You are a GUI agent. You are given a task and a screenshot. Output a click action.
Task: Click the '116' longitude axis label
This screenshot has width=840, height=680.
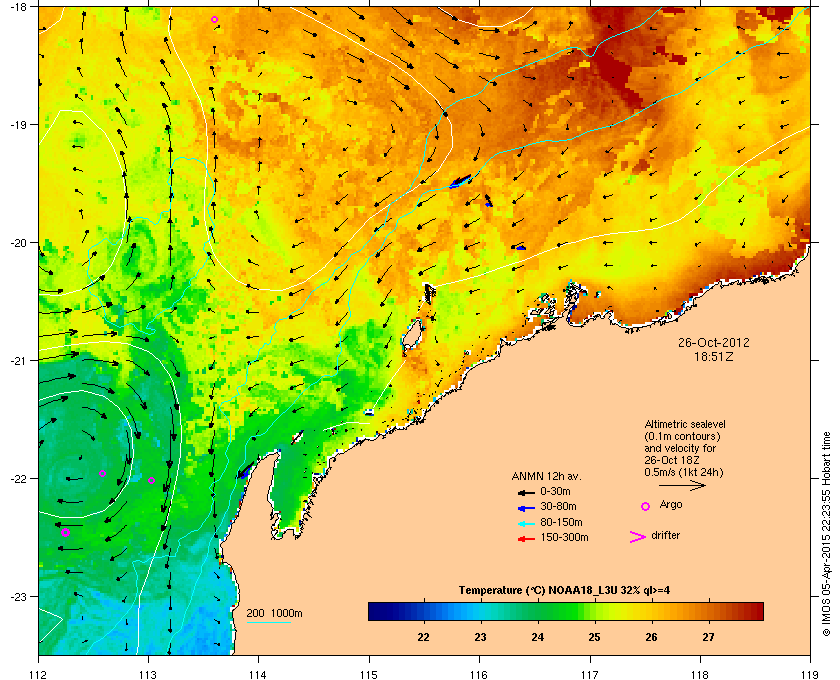(479, 674)
